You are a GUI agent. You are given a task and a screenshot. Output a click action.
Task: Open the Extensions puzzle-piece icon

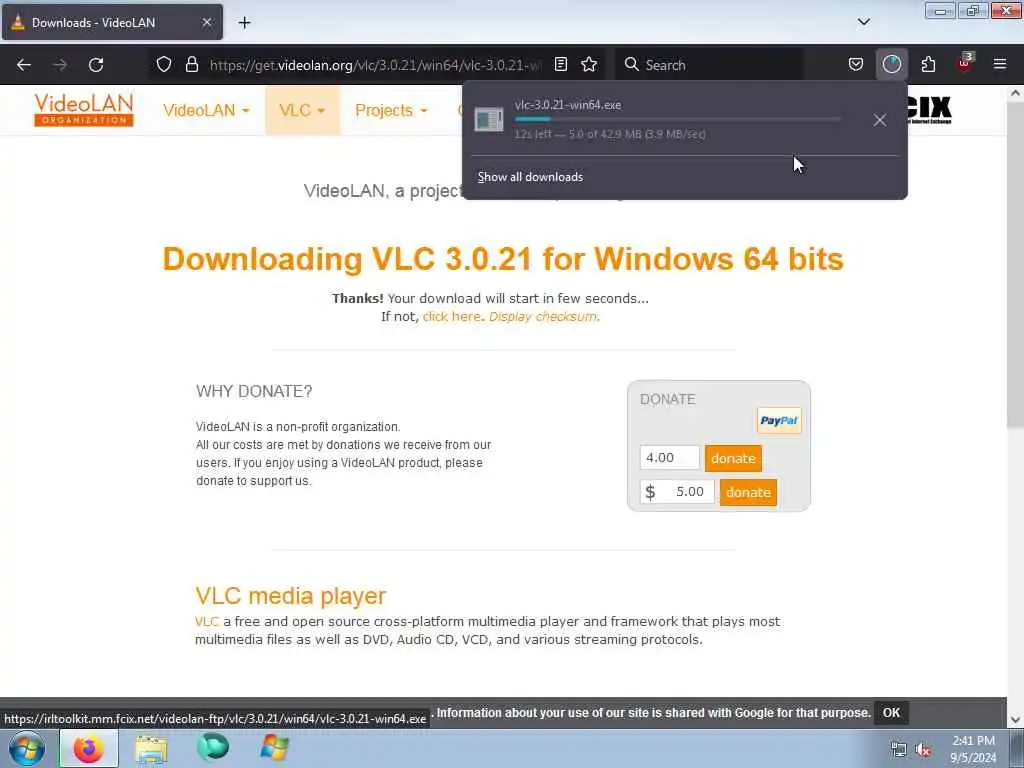point(928,64)
